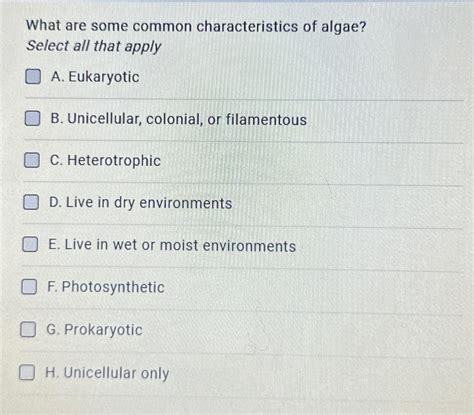
Task: Tick the H. Unicellular only checkbox
Action: pos(27,372)
